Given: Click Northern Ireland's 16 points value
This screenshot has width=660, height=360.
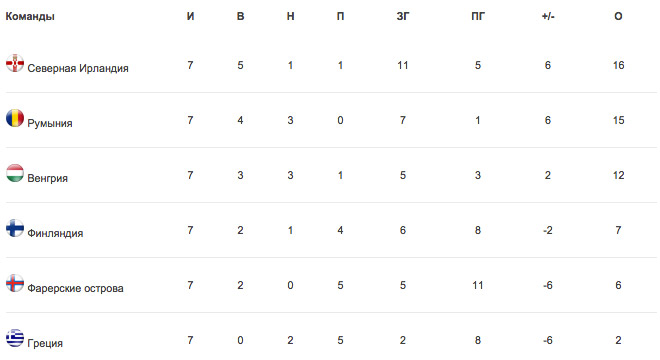Looking at the screenshot, I should click(x=618, y=65).
